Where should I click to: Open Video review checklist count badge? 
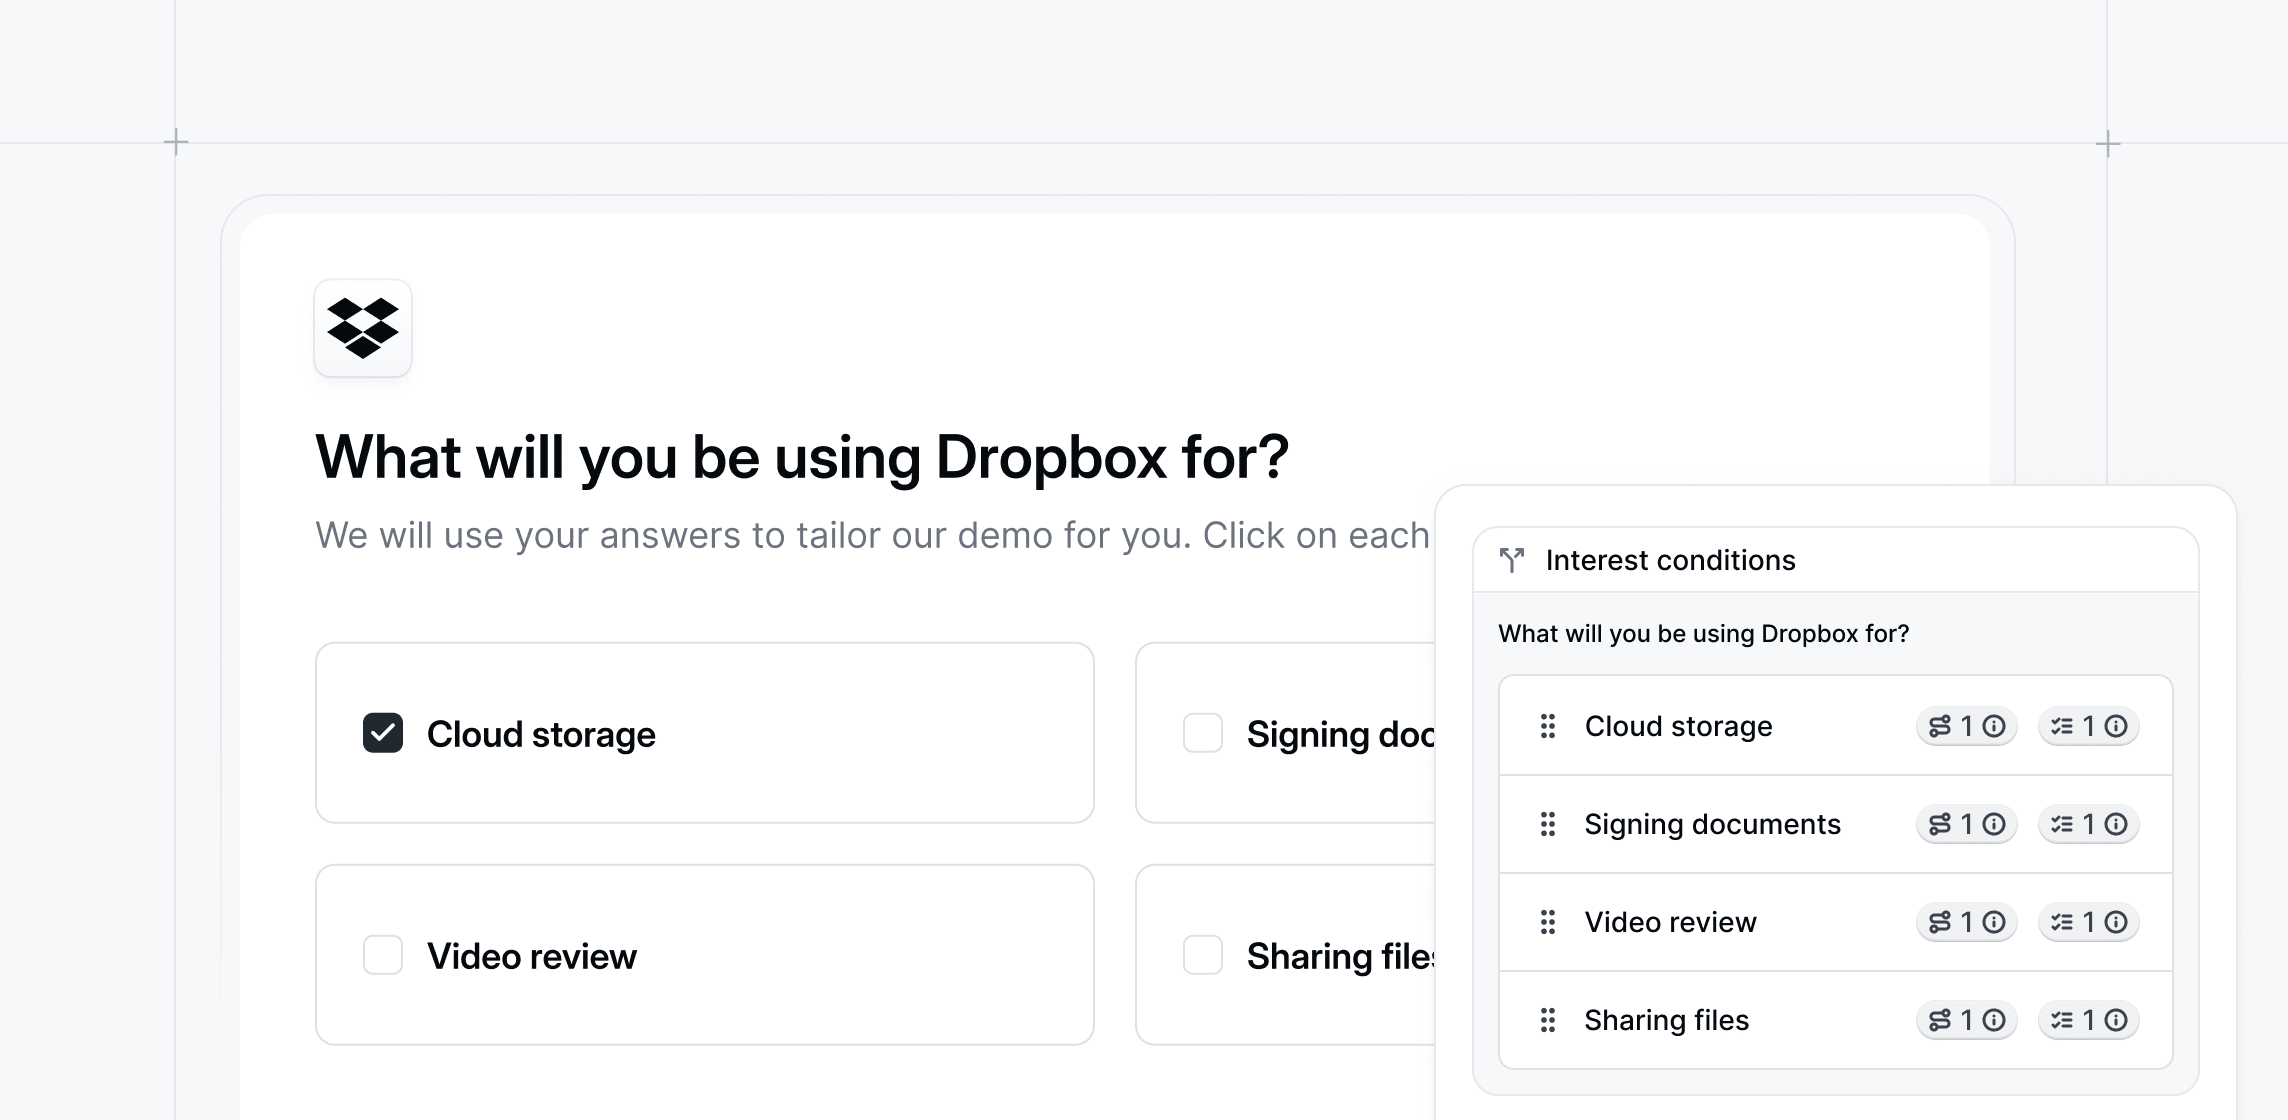(x=2089, y=922)
